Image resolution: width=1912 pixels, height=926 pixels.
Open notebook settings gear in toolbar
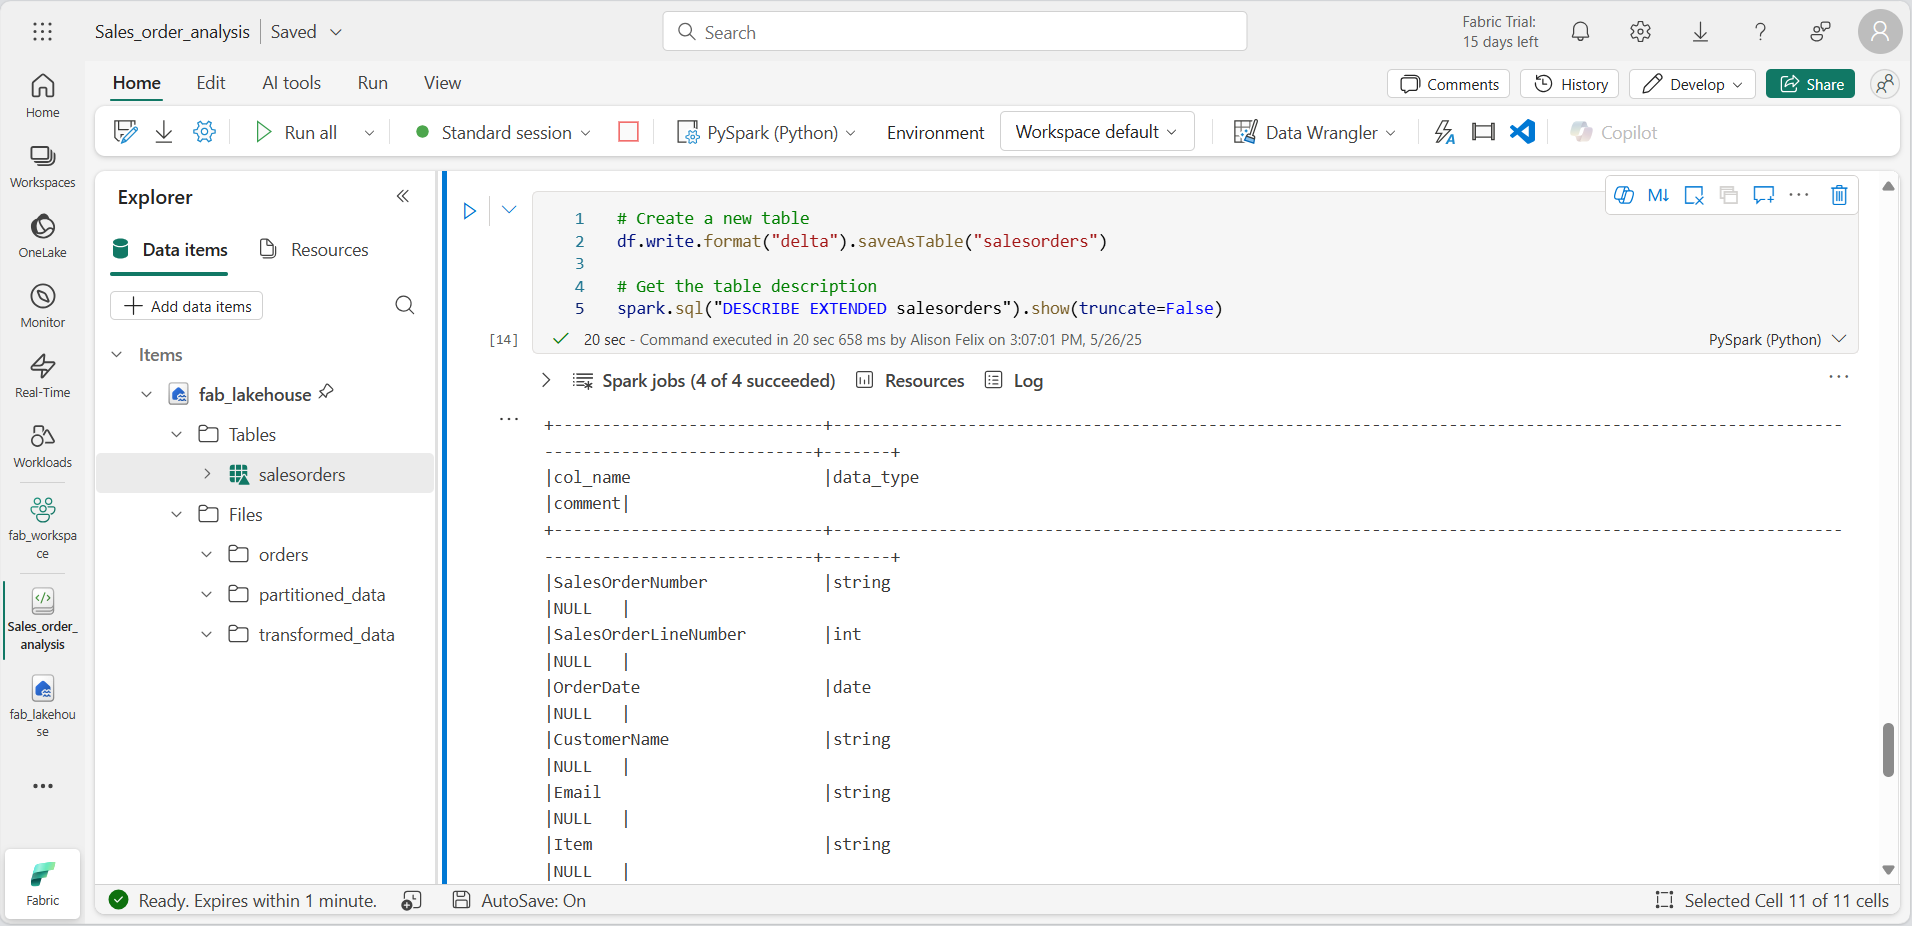tap(204, 132)
